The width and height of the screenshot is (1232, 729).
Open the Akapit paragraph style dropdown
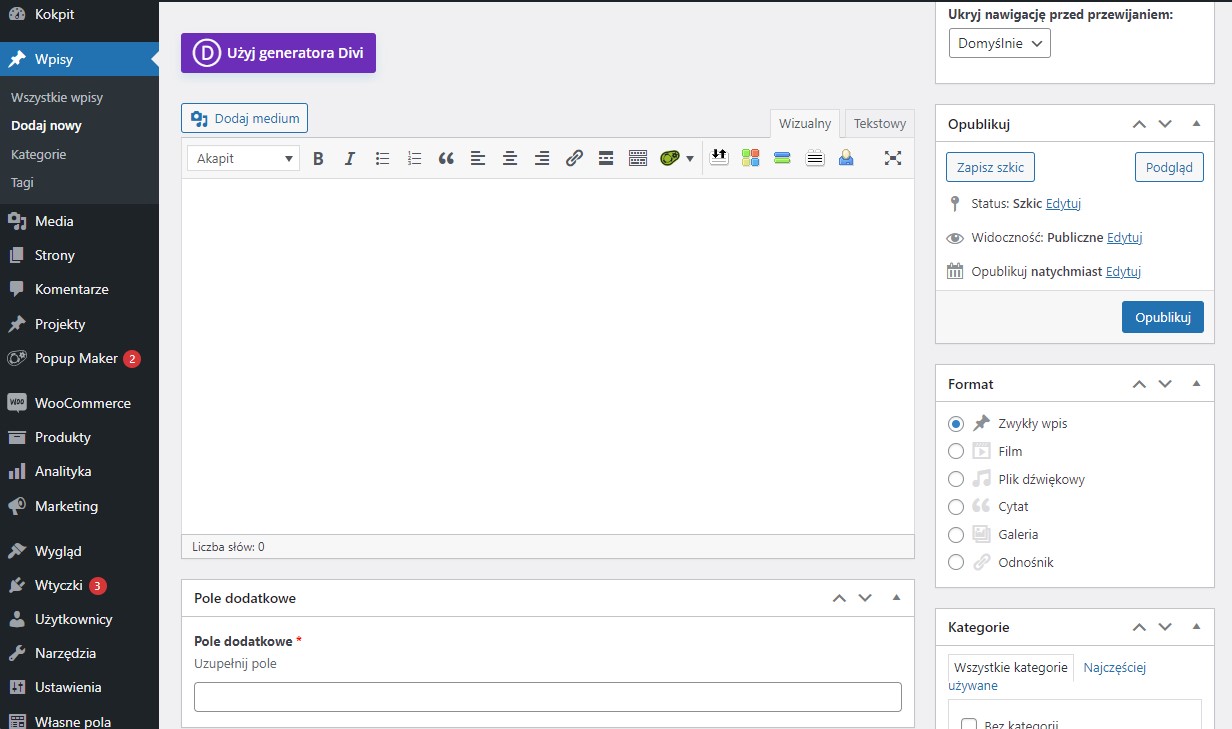coord(243,158)
